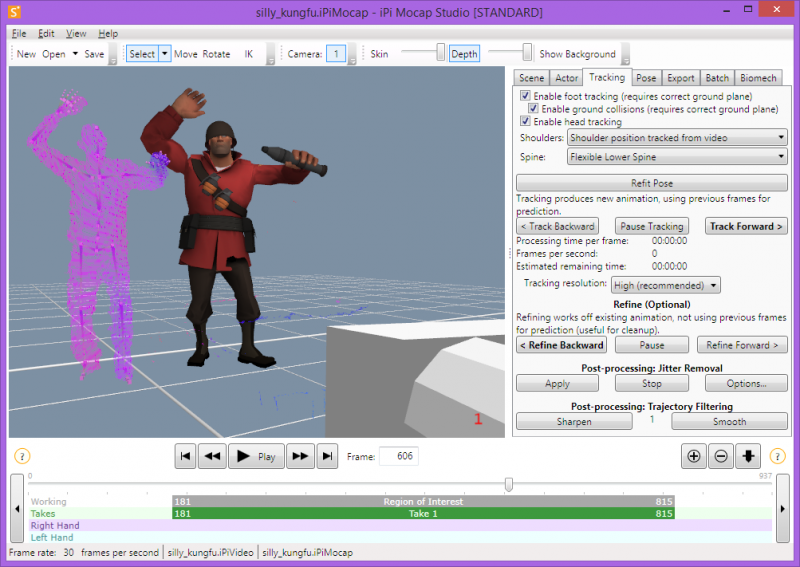
Task: Click New project toolbar button
Action: click(26, 54)
